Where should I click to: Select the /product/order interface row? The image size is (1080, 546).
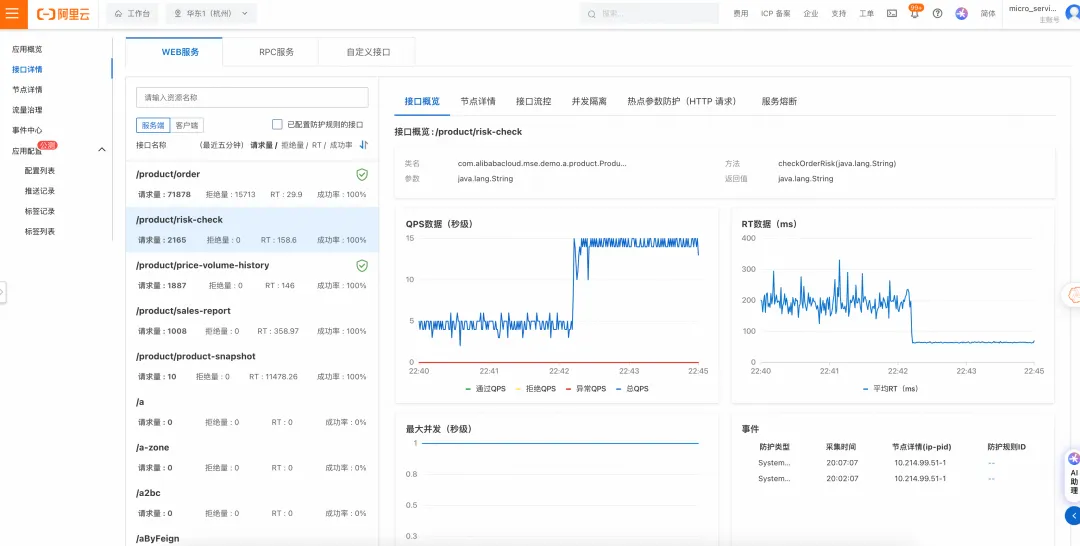pos(252,185)
